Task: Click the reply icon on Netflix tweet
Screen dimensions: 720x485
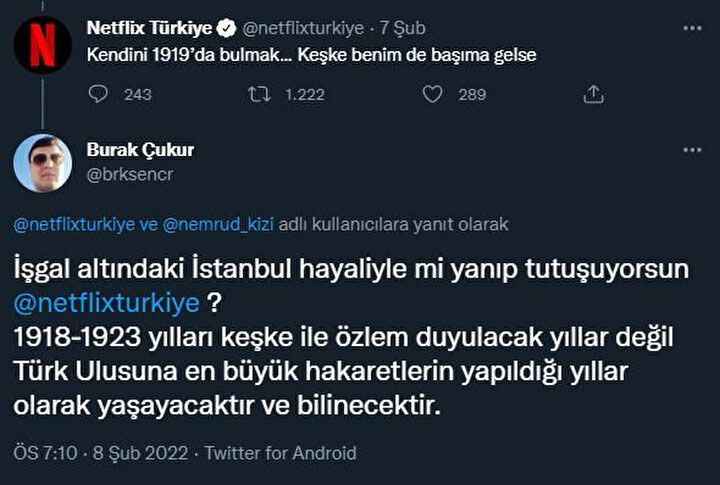Action: click(x=98, y=94)
